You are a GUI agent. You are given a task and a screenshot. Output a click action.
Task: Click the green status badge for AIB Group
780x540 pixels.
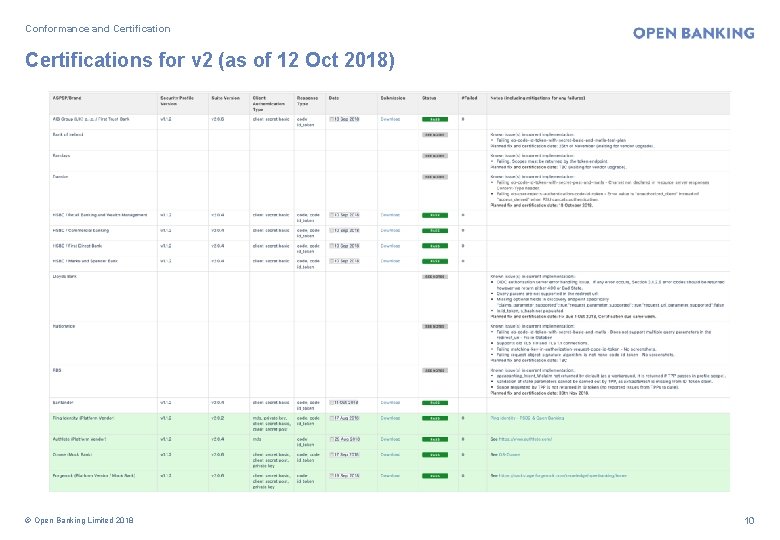[x=435, y=119]
